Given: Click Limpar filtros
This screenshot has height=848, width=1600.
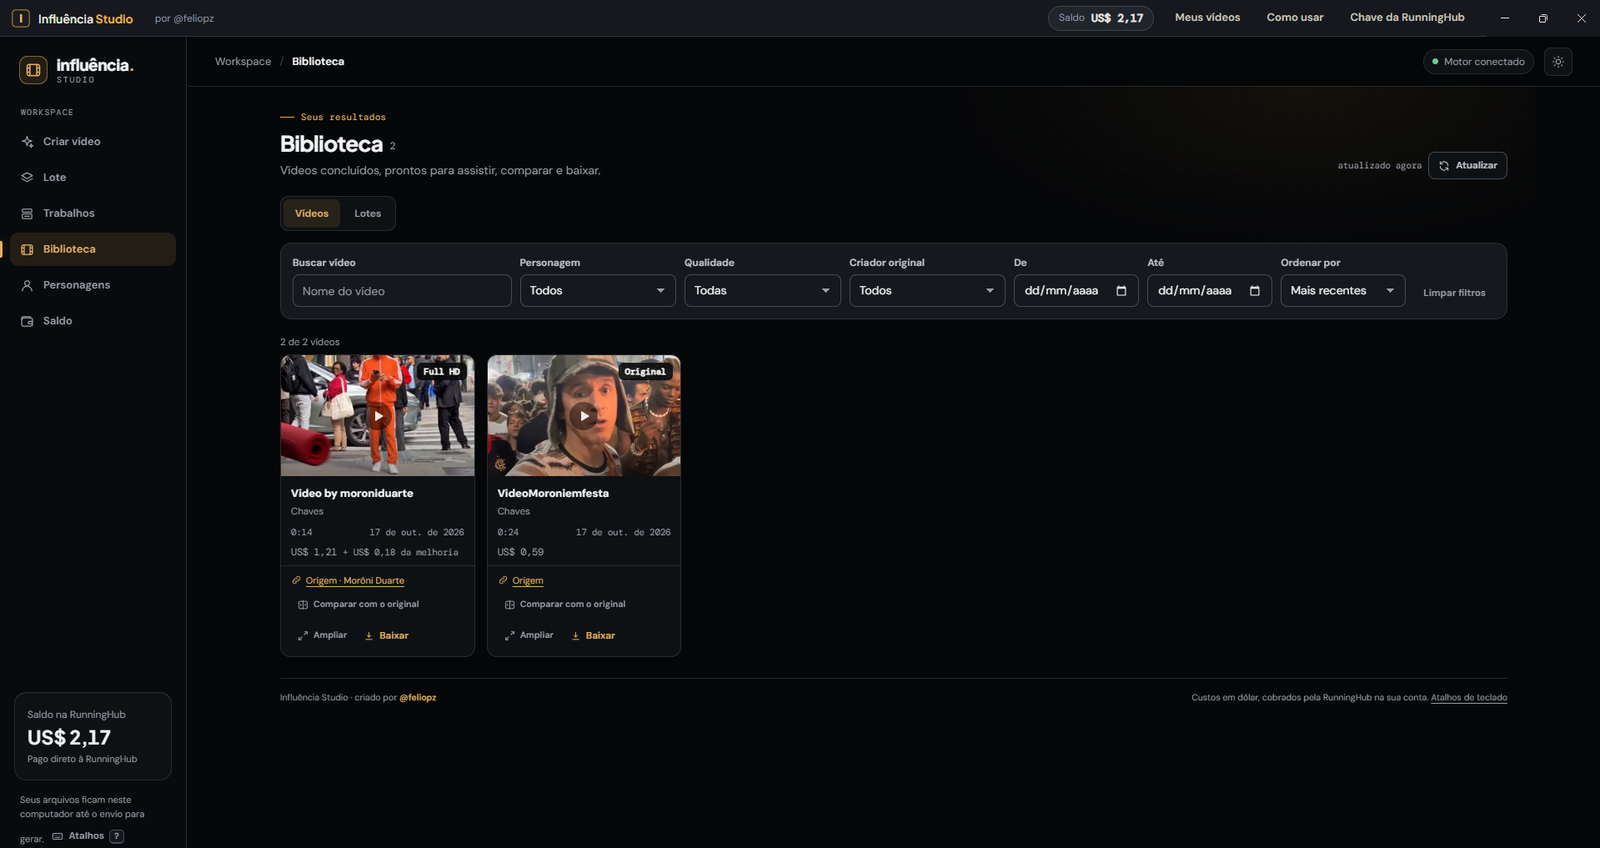Looking at the screenshot, I should (x=1454, y=293).
